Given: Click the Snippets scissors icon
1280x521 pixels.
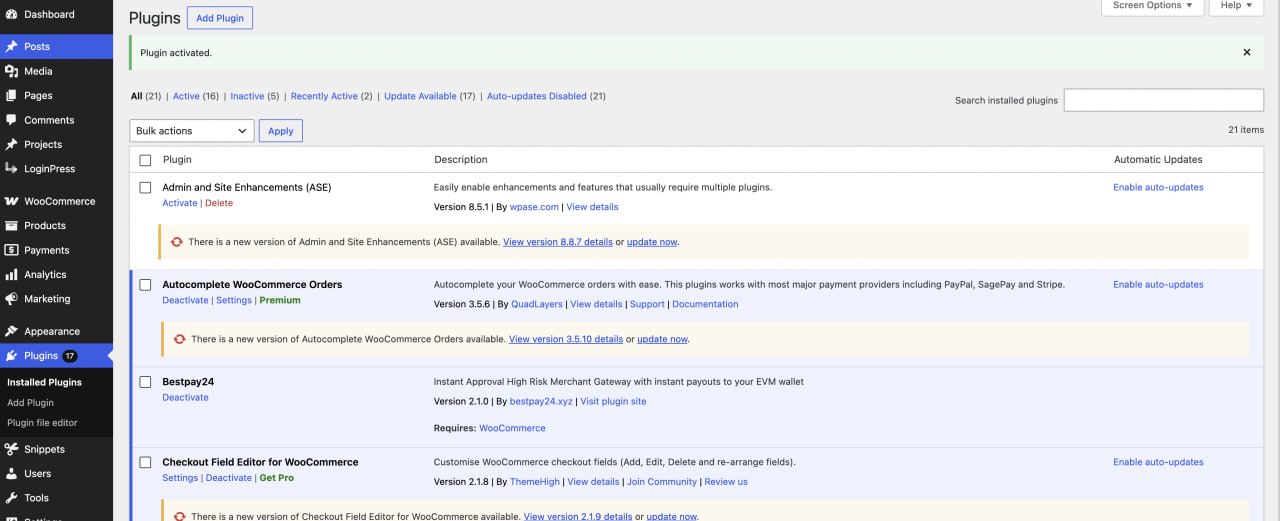Looking at the screenshot, I should pos(11,449).
